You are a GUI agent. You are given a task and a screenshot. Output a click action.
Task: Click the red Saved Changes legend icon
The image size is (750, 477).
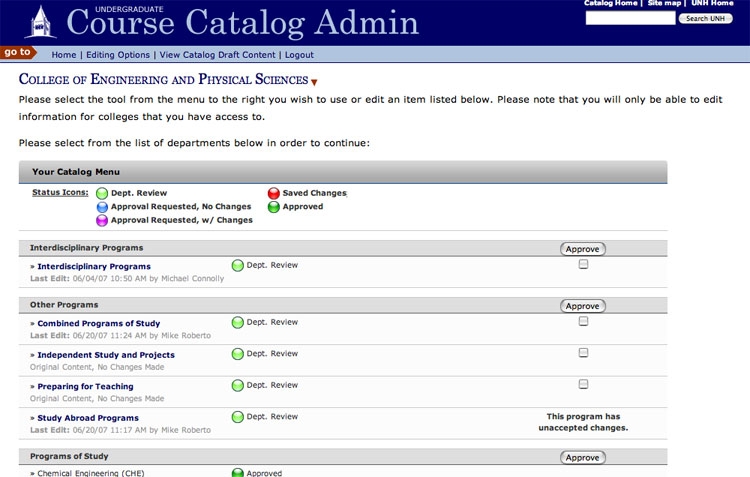(x=274, y=193)
